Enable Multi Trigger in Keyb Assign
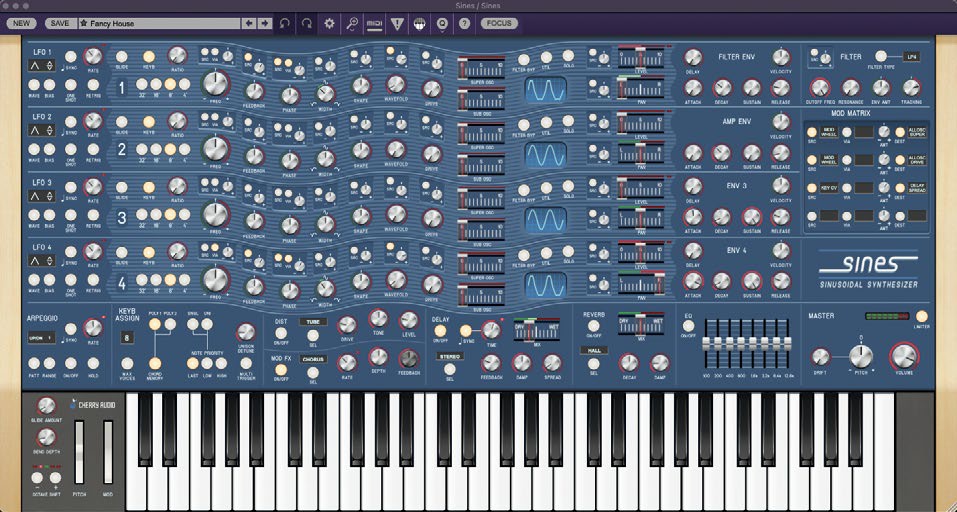The height and width of the screenshot is (512, 957). click(246, 363)
